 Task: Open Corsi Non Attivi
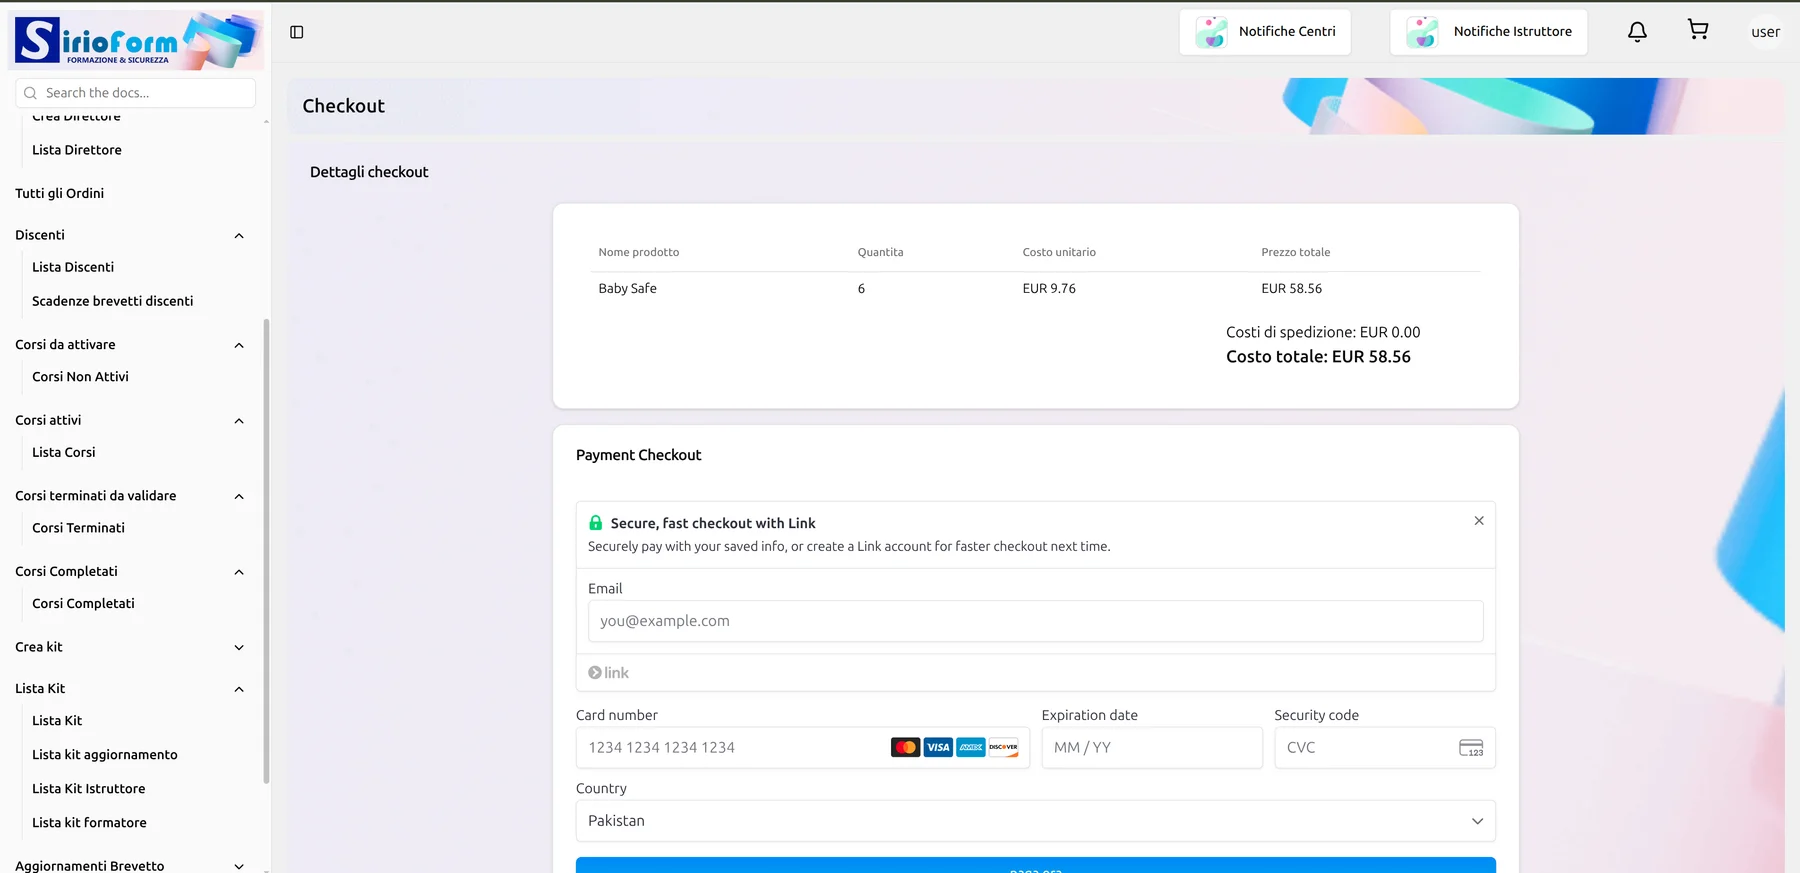point(80,377)
